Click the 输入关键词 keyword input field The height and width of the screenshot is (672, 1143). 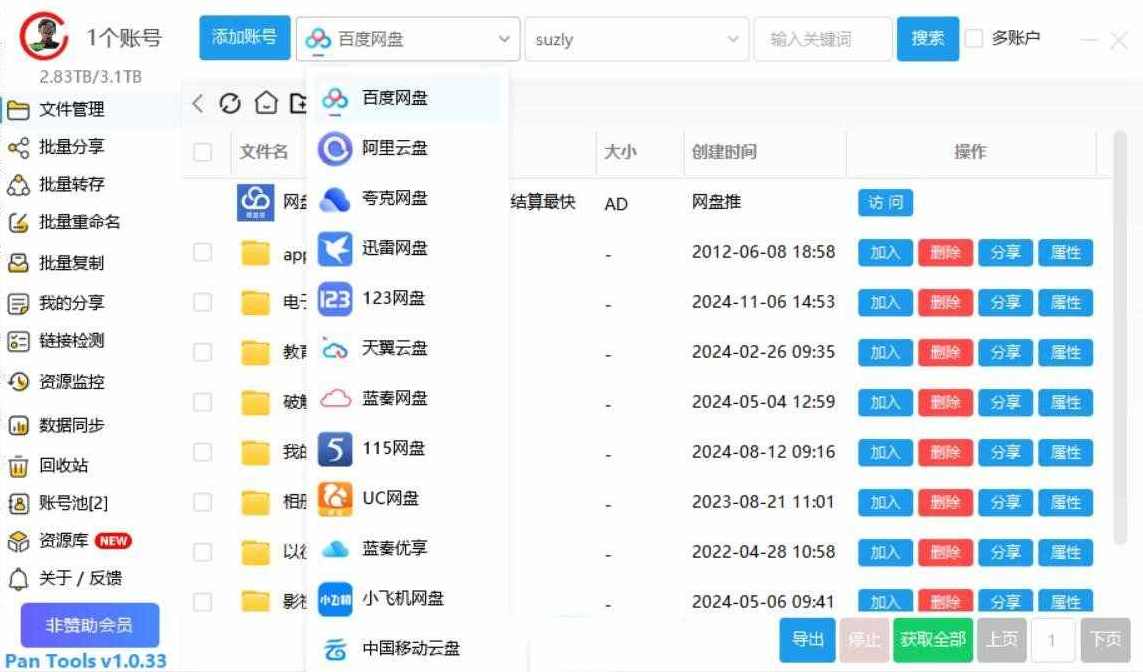pyautogui.click(x=822, y=38)
